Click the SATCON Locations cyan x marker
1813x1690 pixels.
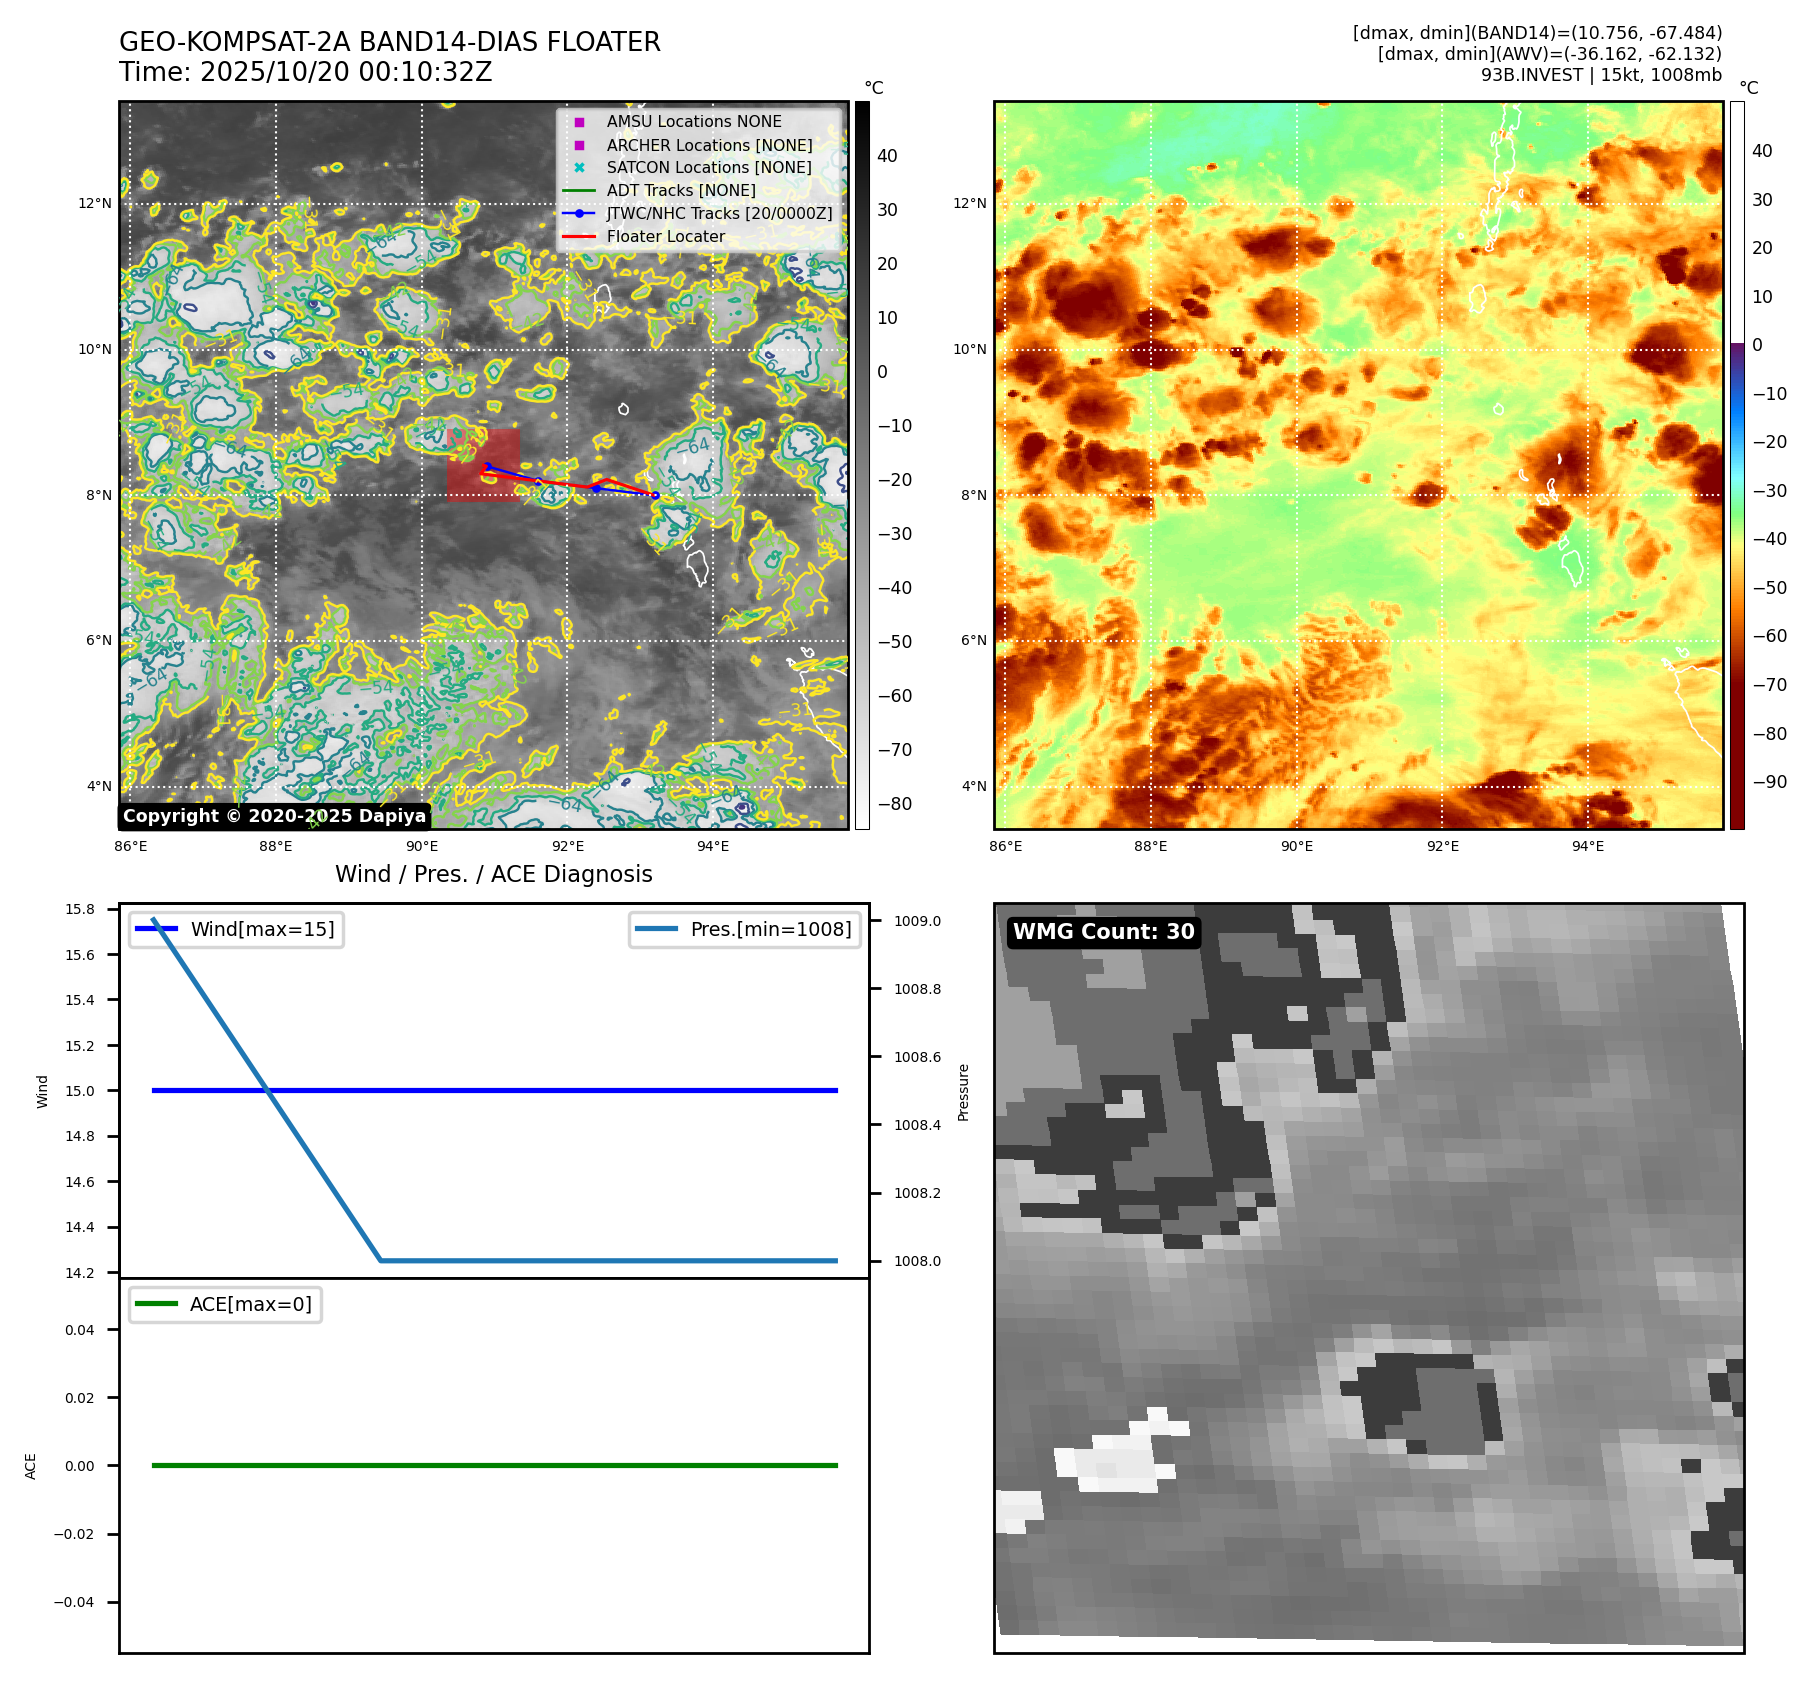tap(579, 168)
